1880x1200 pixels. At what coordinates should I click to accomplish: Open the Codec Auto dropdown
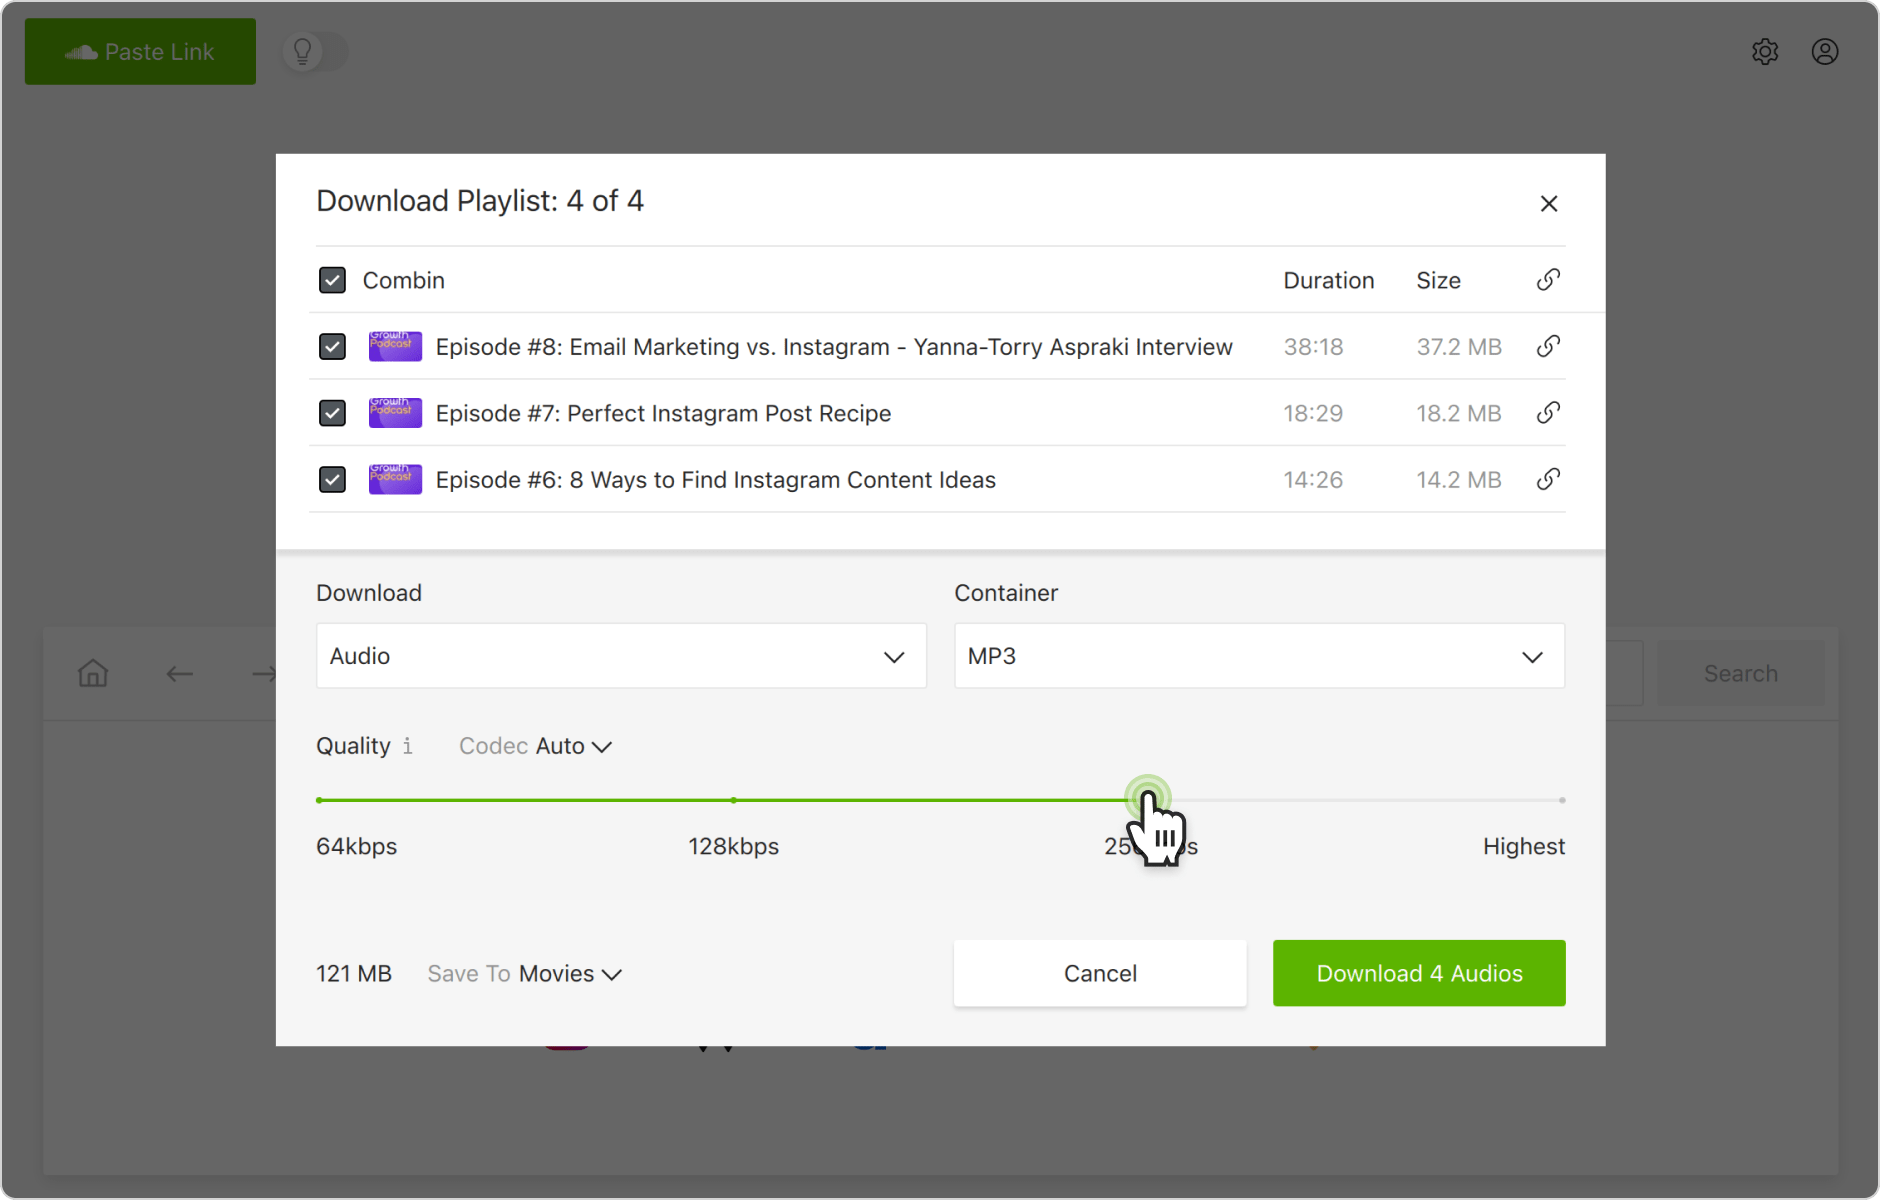[570, 746]
